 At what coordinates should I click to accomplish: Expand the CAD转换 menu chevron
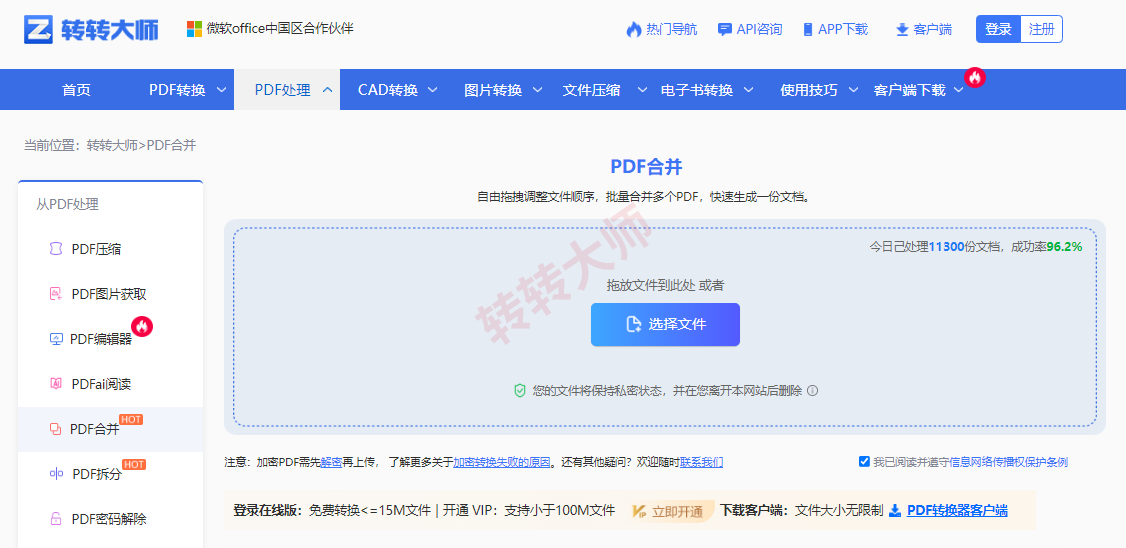tap(433, 90)
